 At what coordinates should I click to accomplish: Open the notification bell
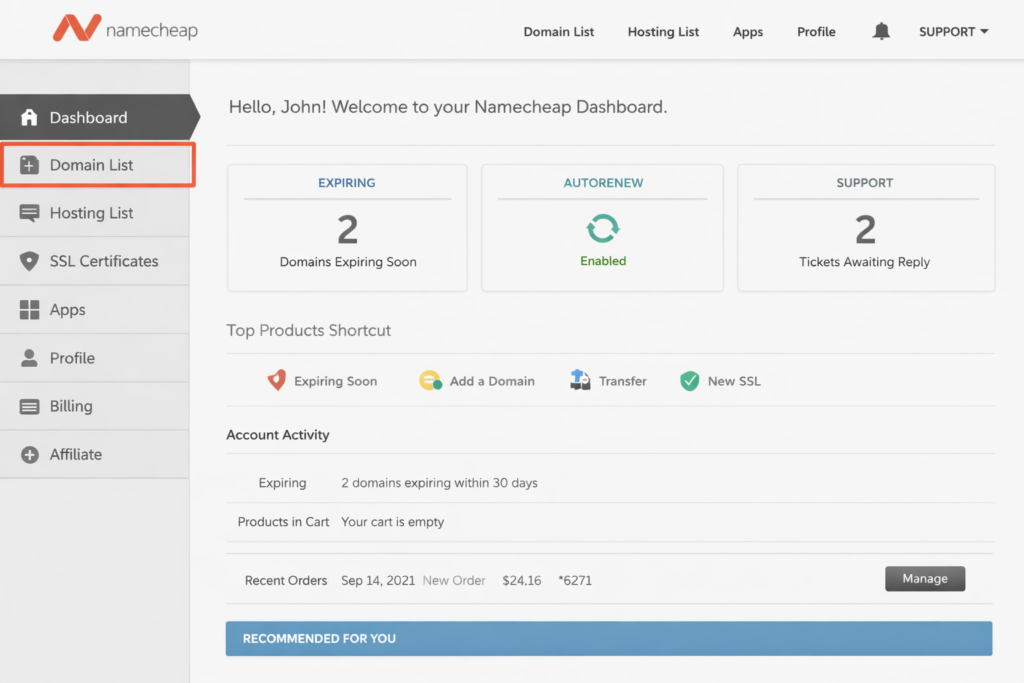pyautogui.click(x=881, y=31)
